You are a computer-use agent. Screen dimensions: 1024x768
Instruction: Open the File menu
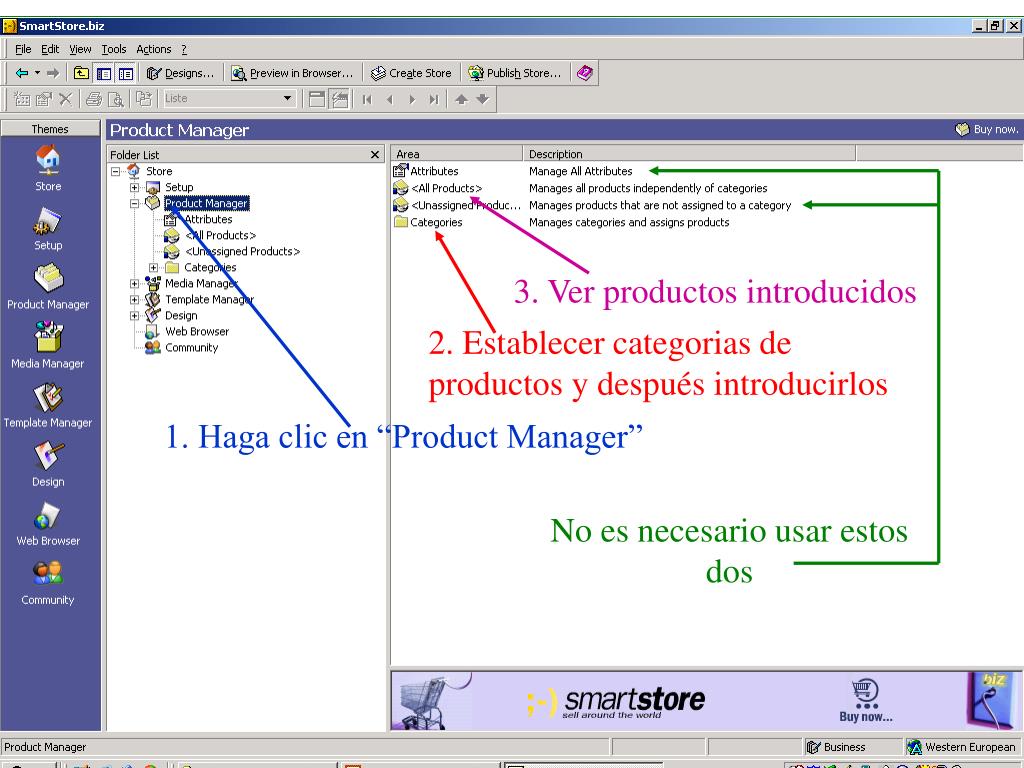(23, 49)
